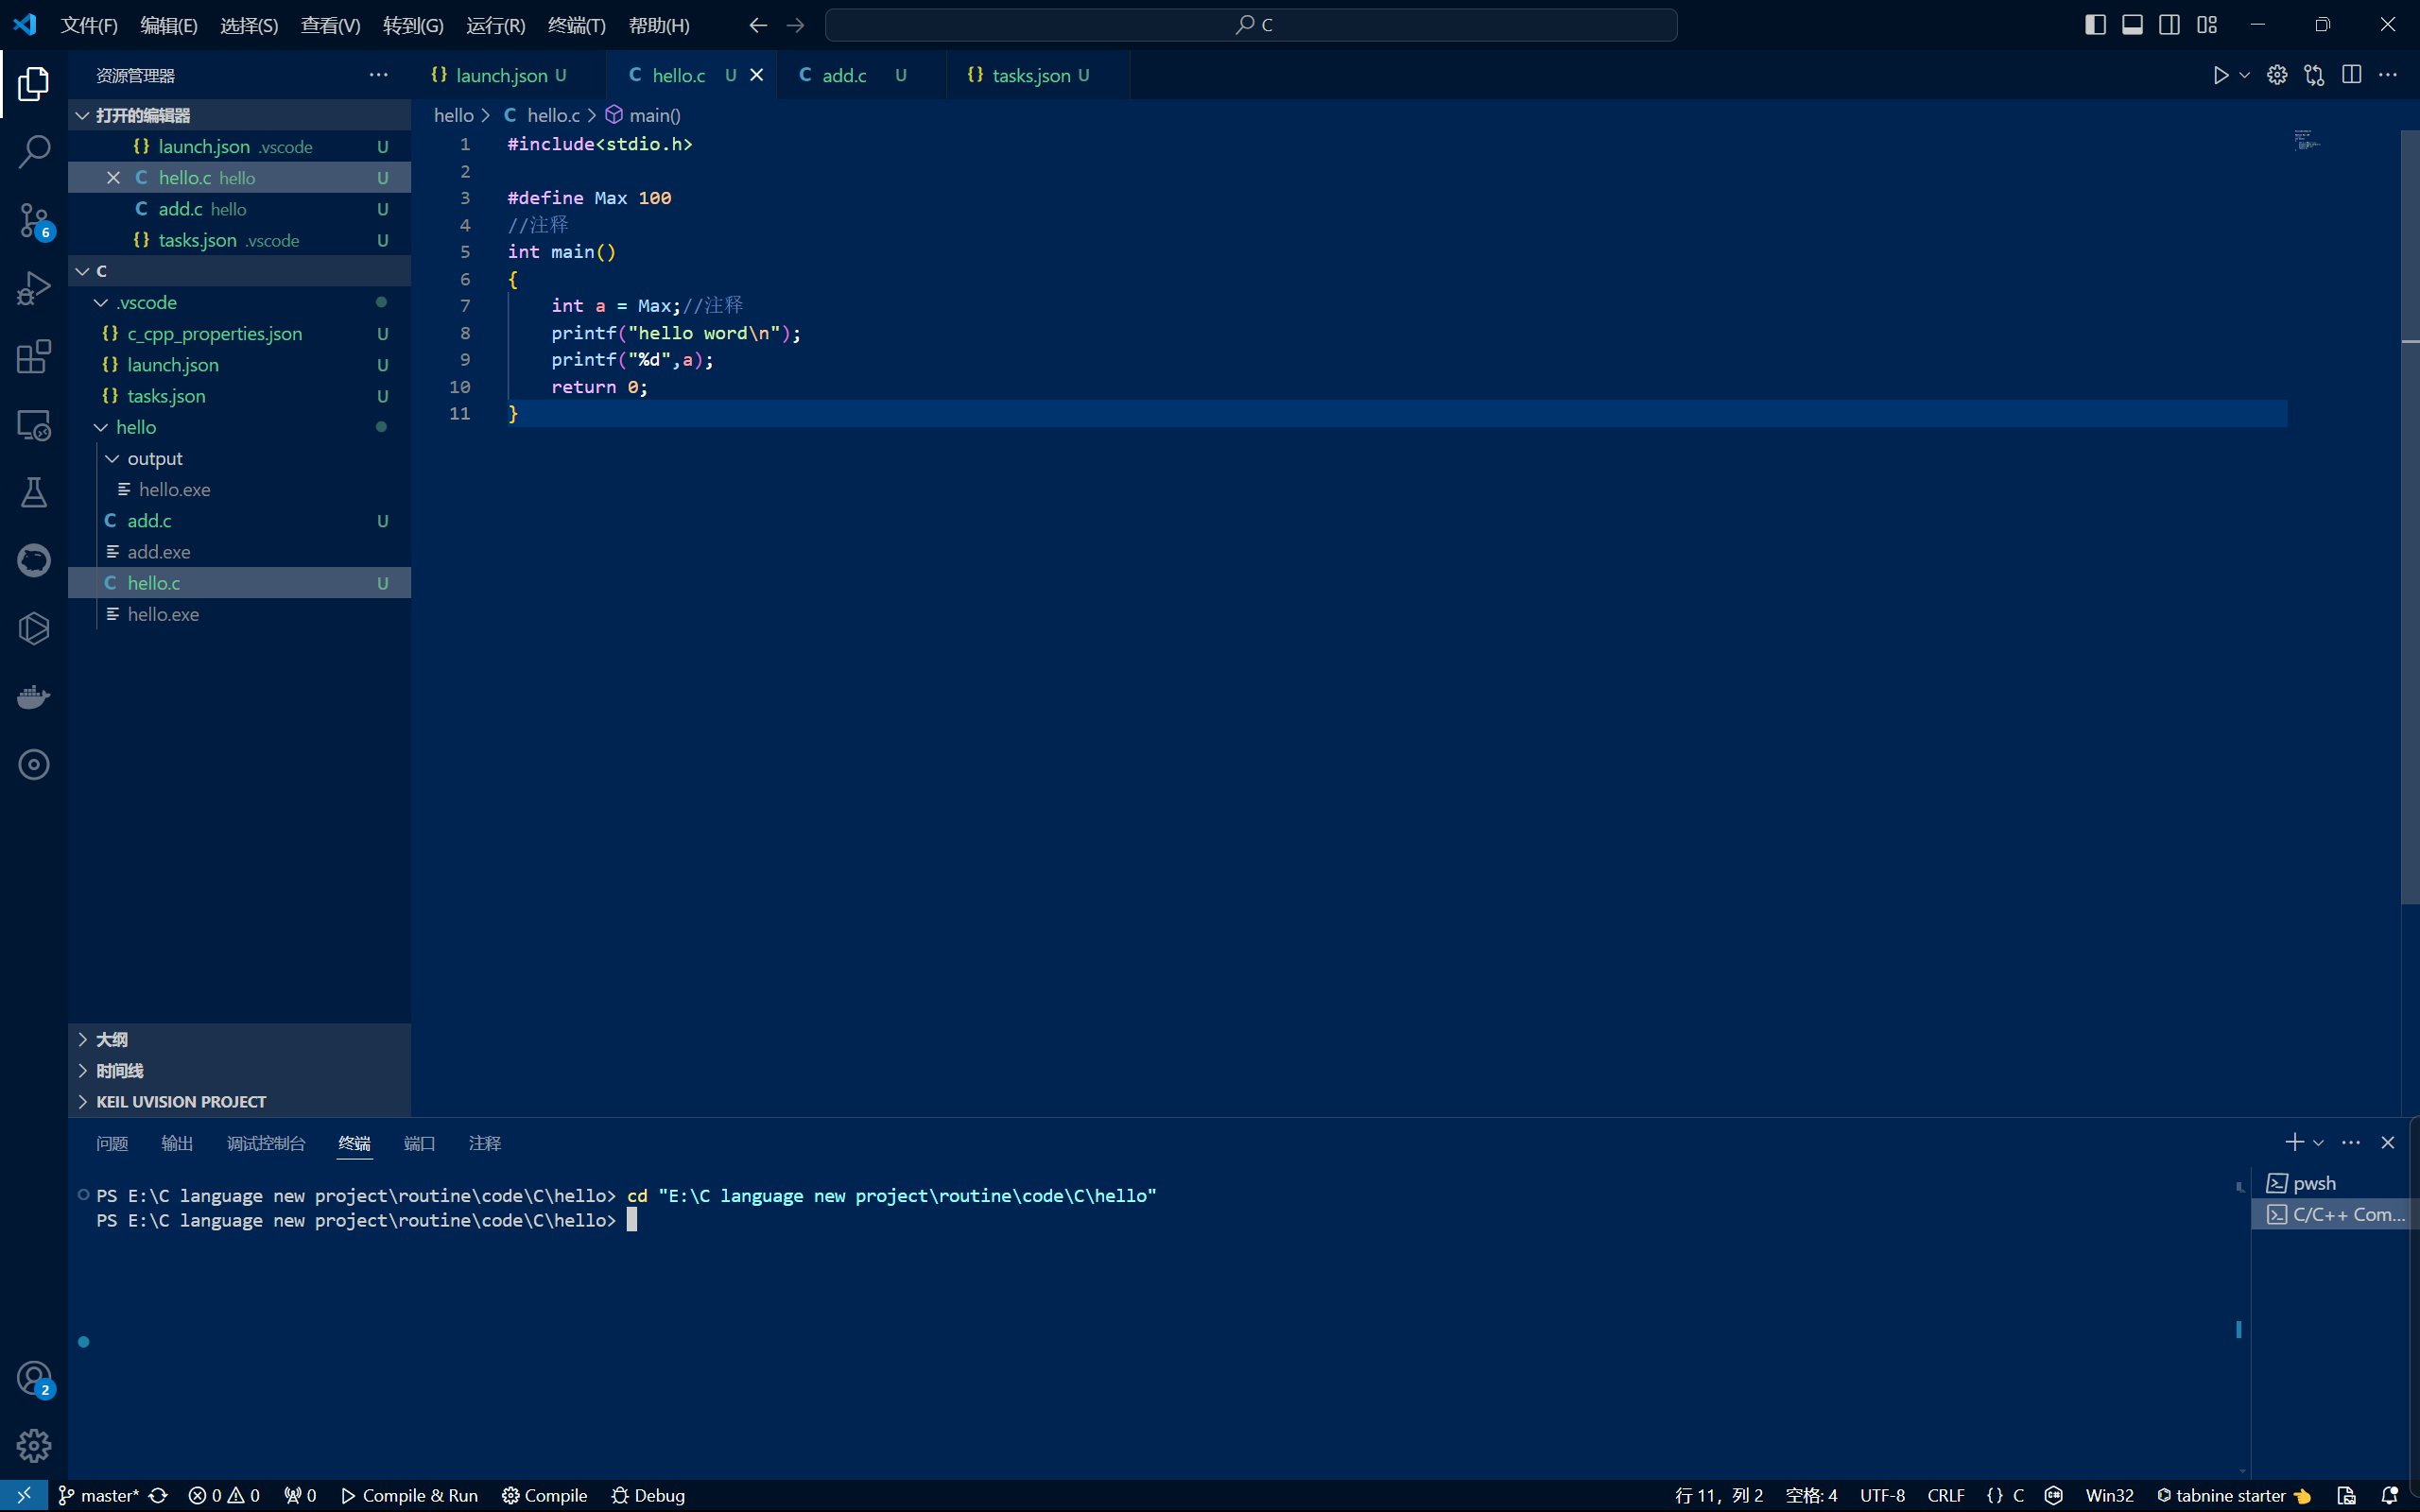The width and height of the screenshot is (2420, 1512).
Task: Select the C/C++ Com... terminal instance
Action: (2330, 1214)
